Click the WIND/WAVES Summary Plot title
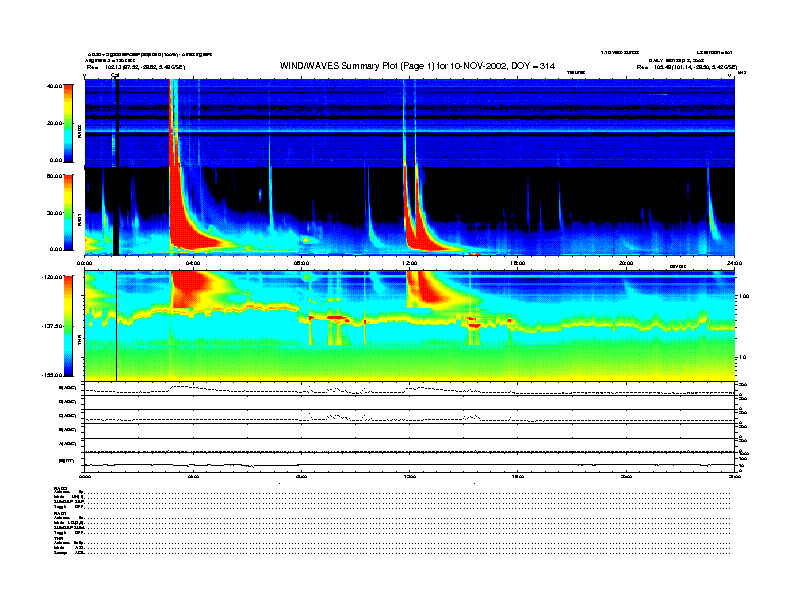Image resolution: width=792 pixels, height=612 pixels. point(417,66)
